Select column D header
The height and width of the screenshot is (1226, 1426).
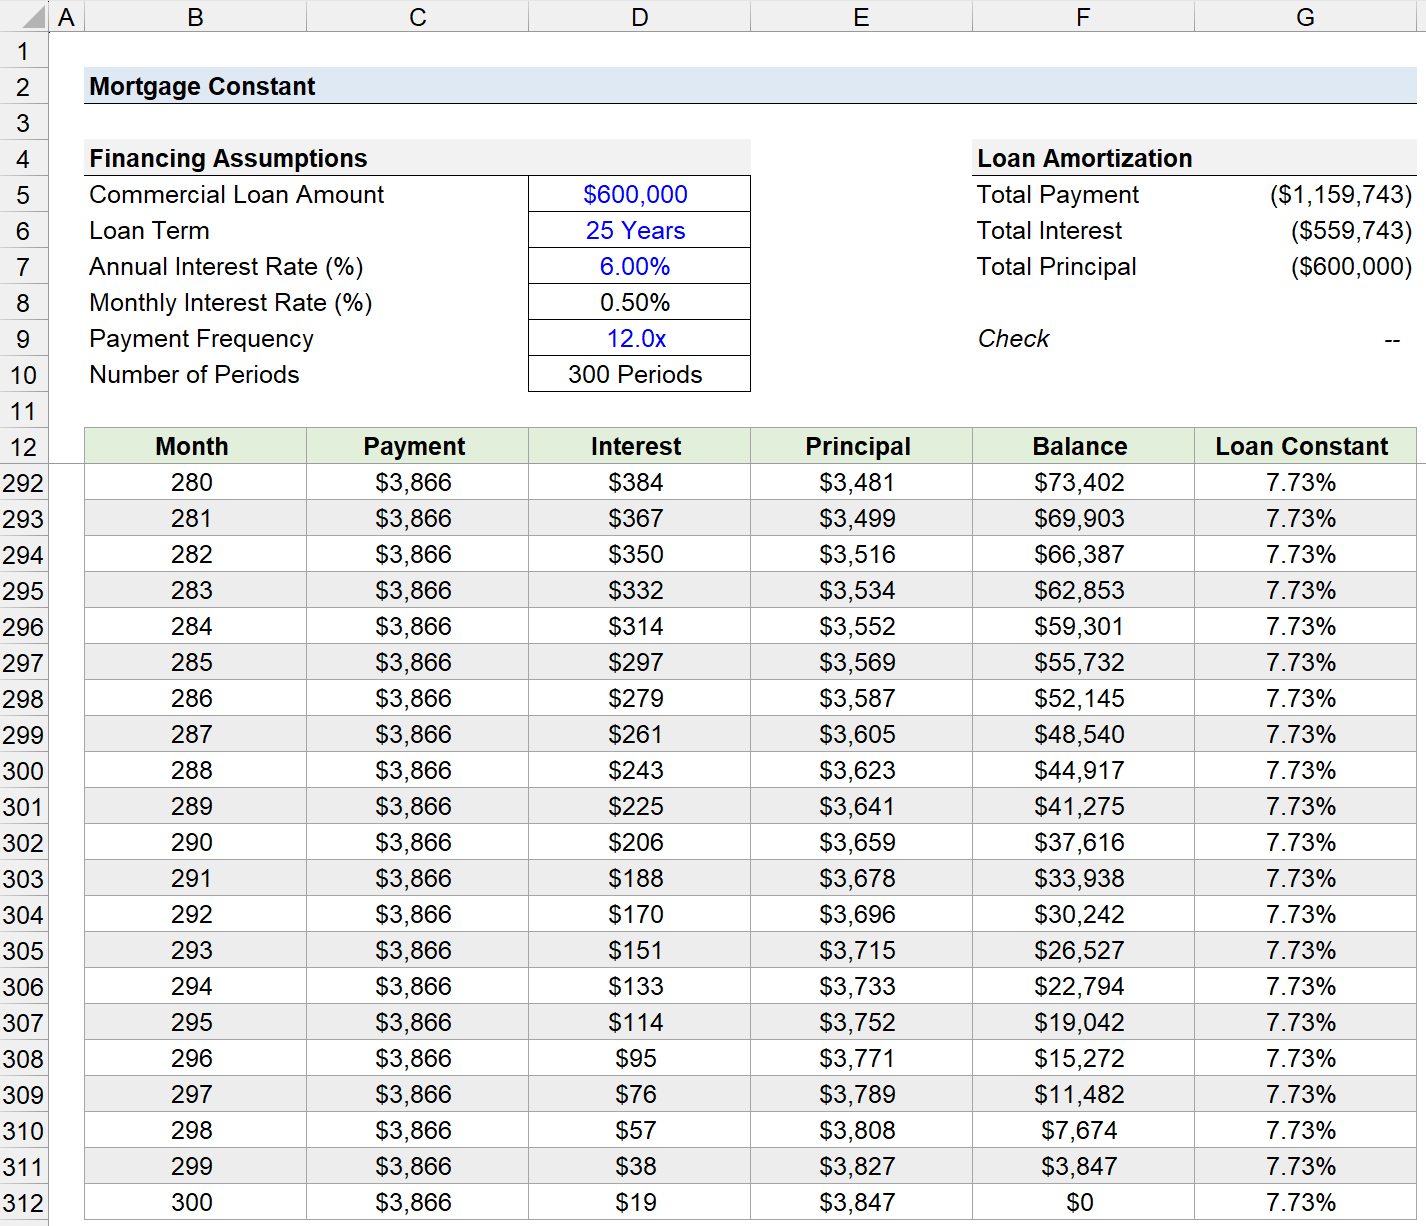click(x=640, y=16)
